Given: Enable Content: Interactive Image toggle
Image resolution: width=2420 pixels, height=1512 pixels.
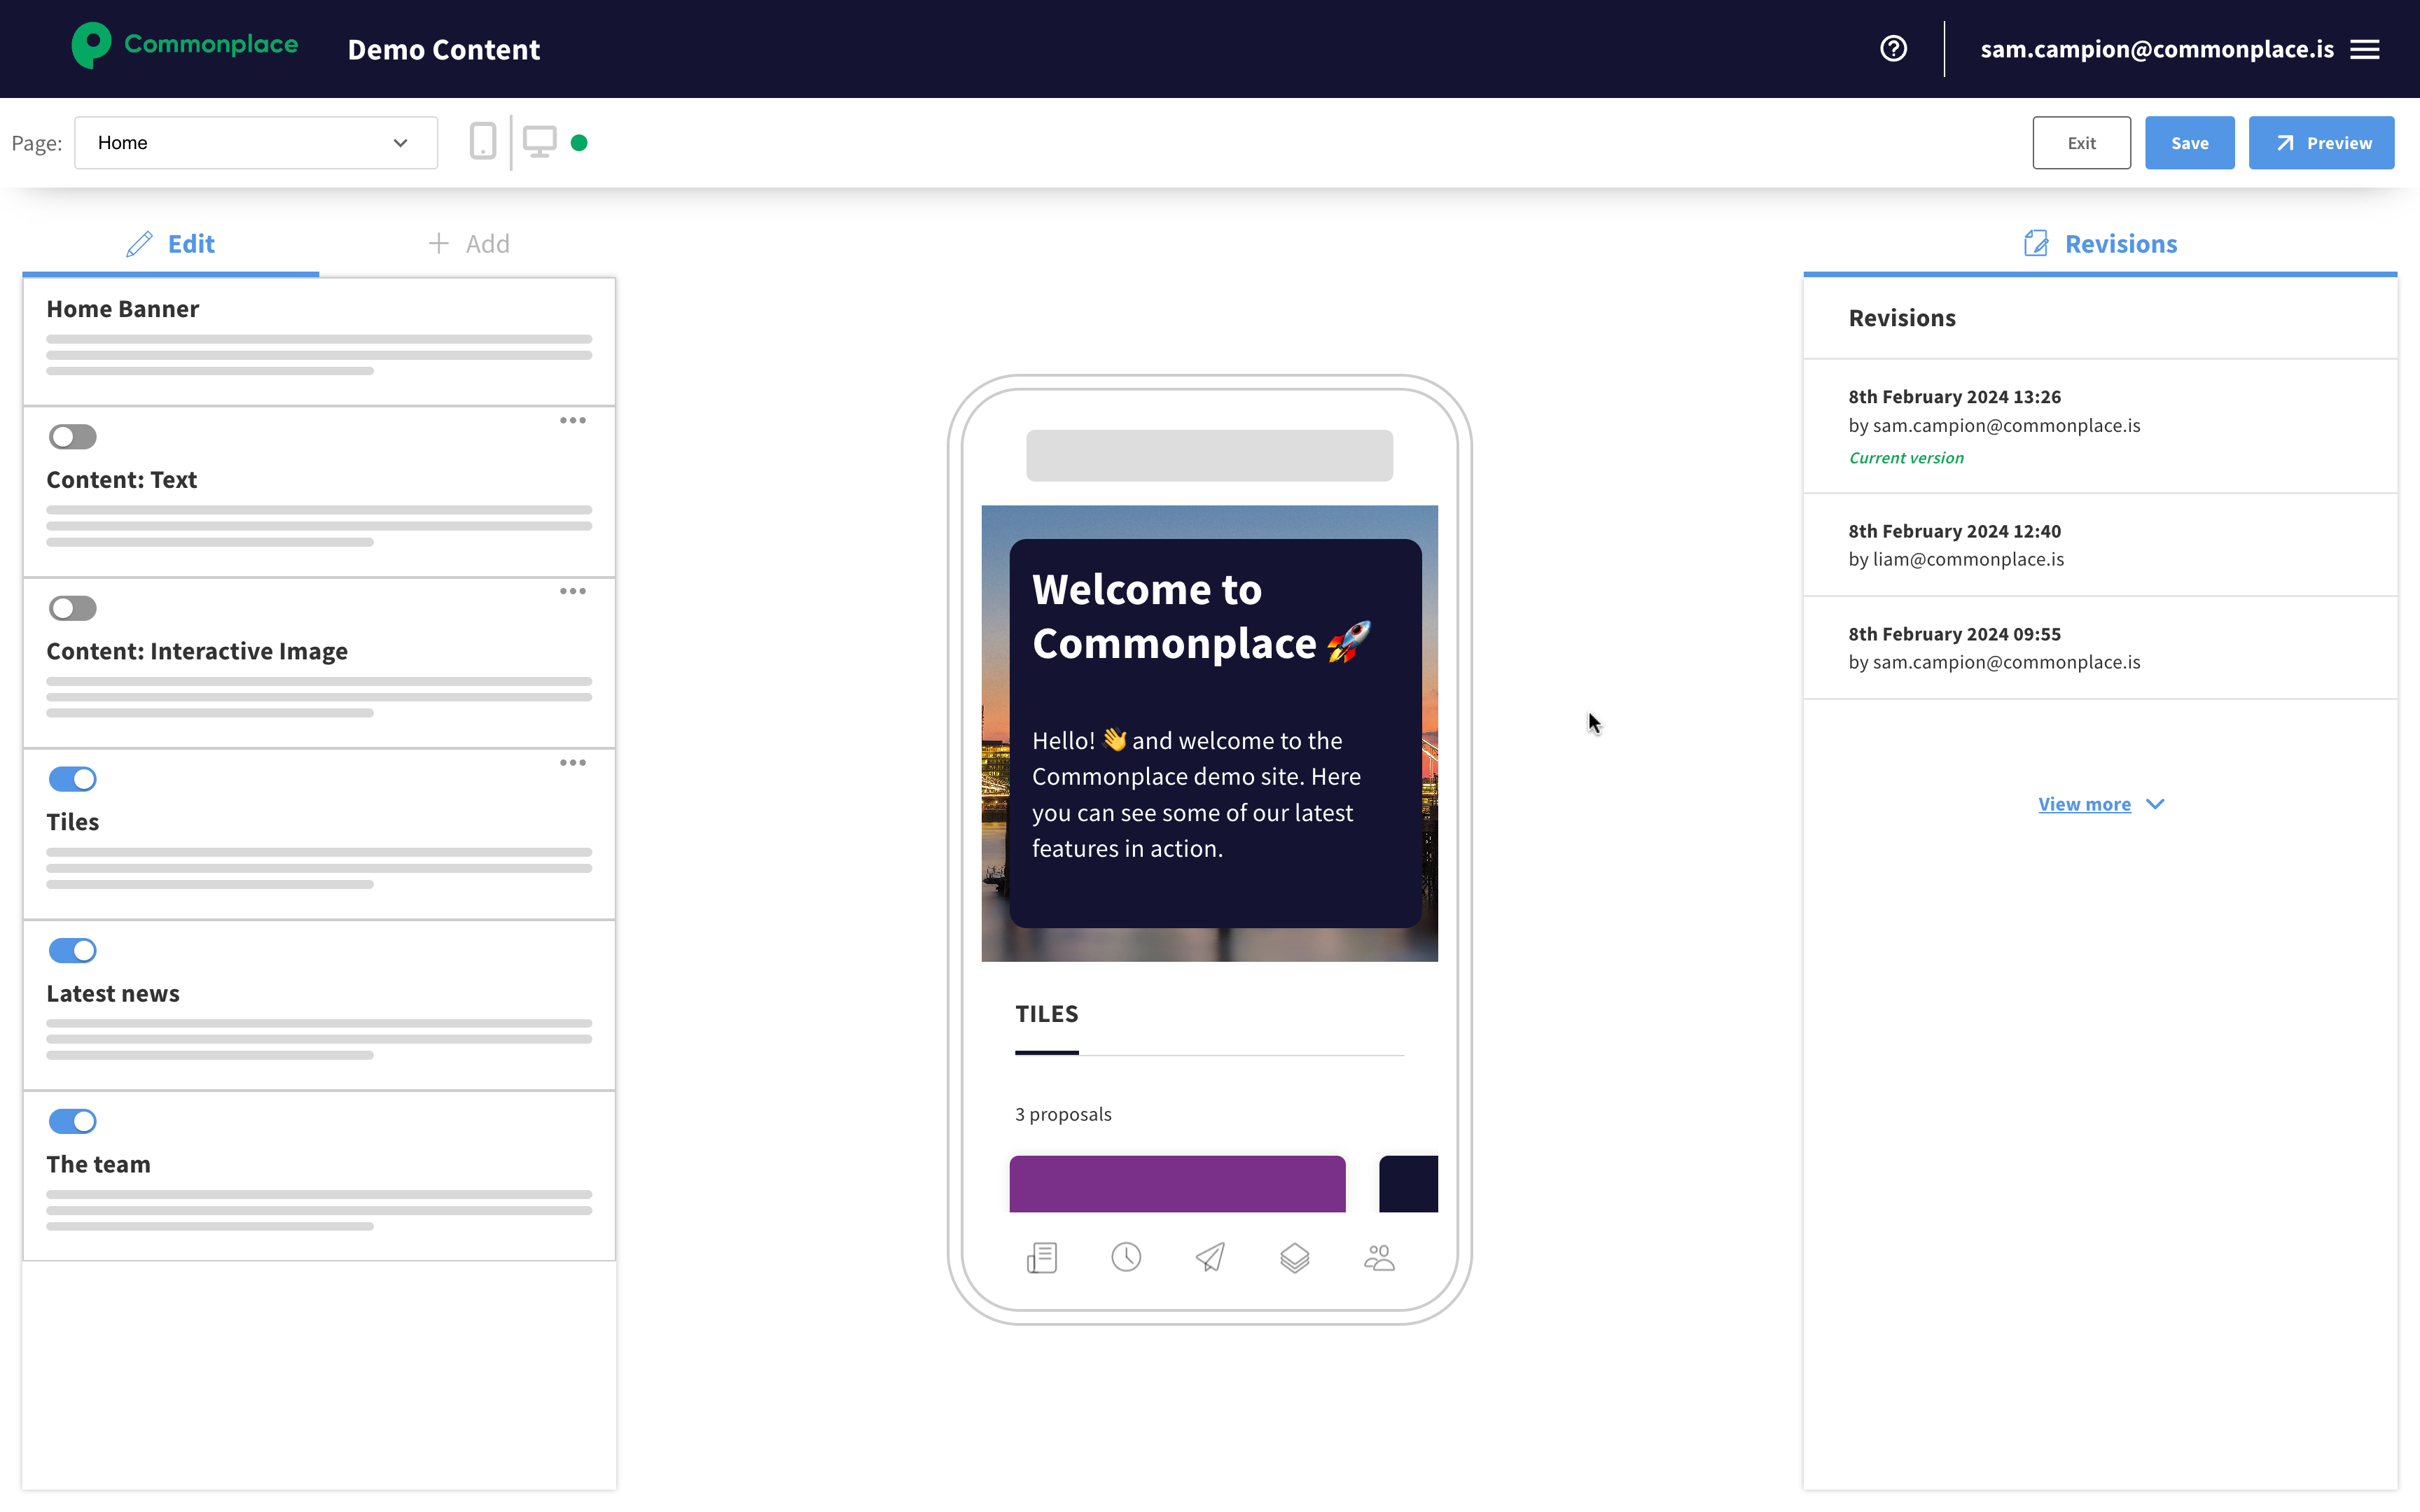Looking at the screenshot, I should [73, 608].
